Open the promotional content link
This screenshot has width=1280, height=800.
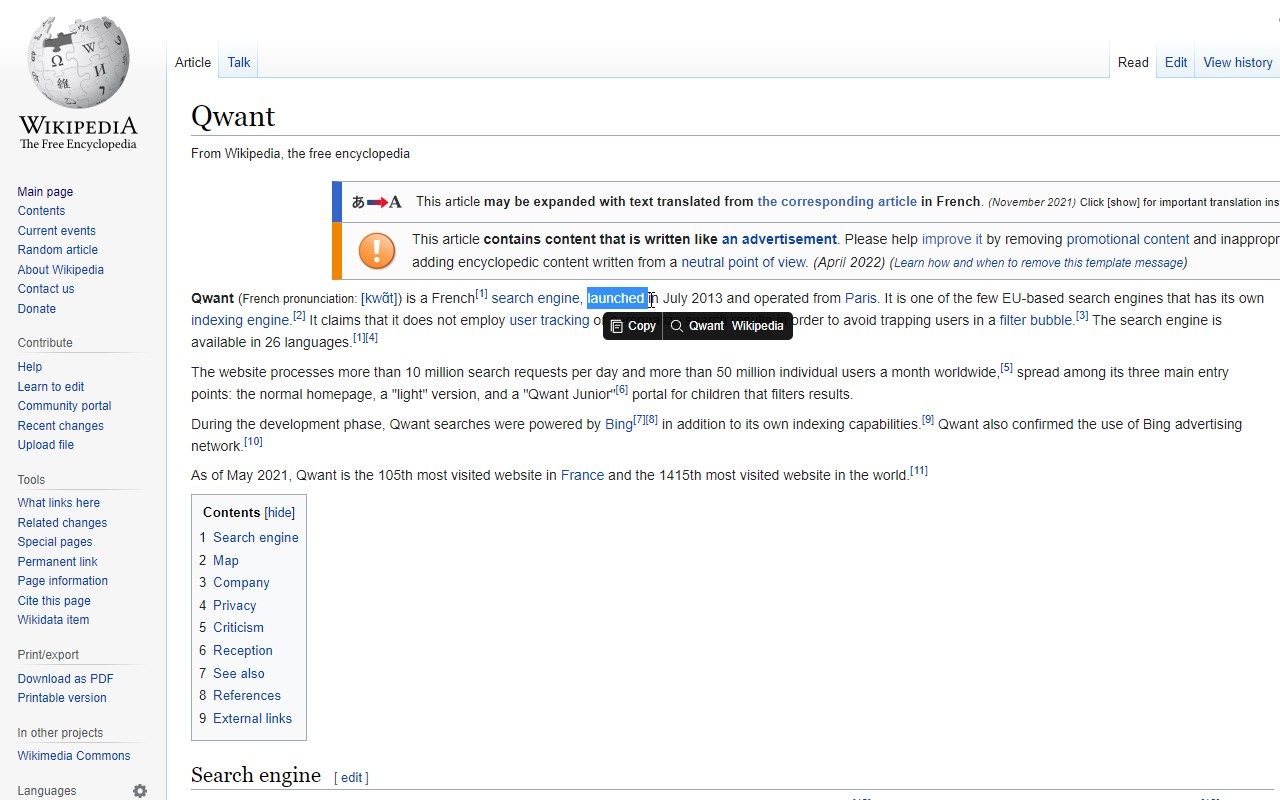(x=1128, y=240)
